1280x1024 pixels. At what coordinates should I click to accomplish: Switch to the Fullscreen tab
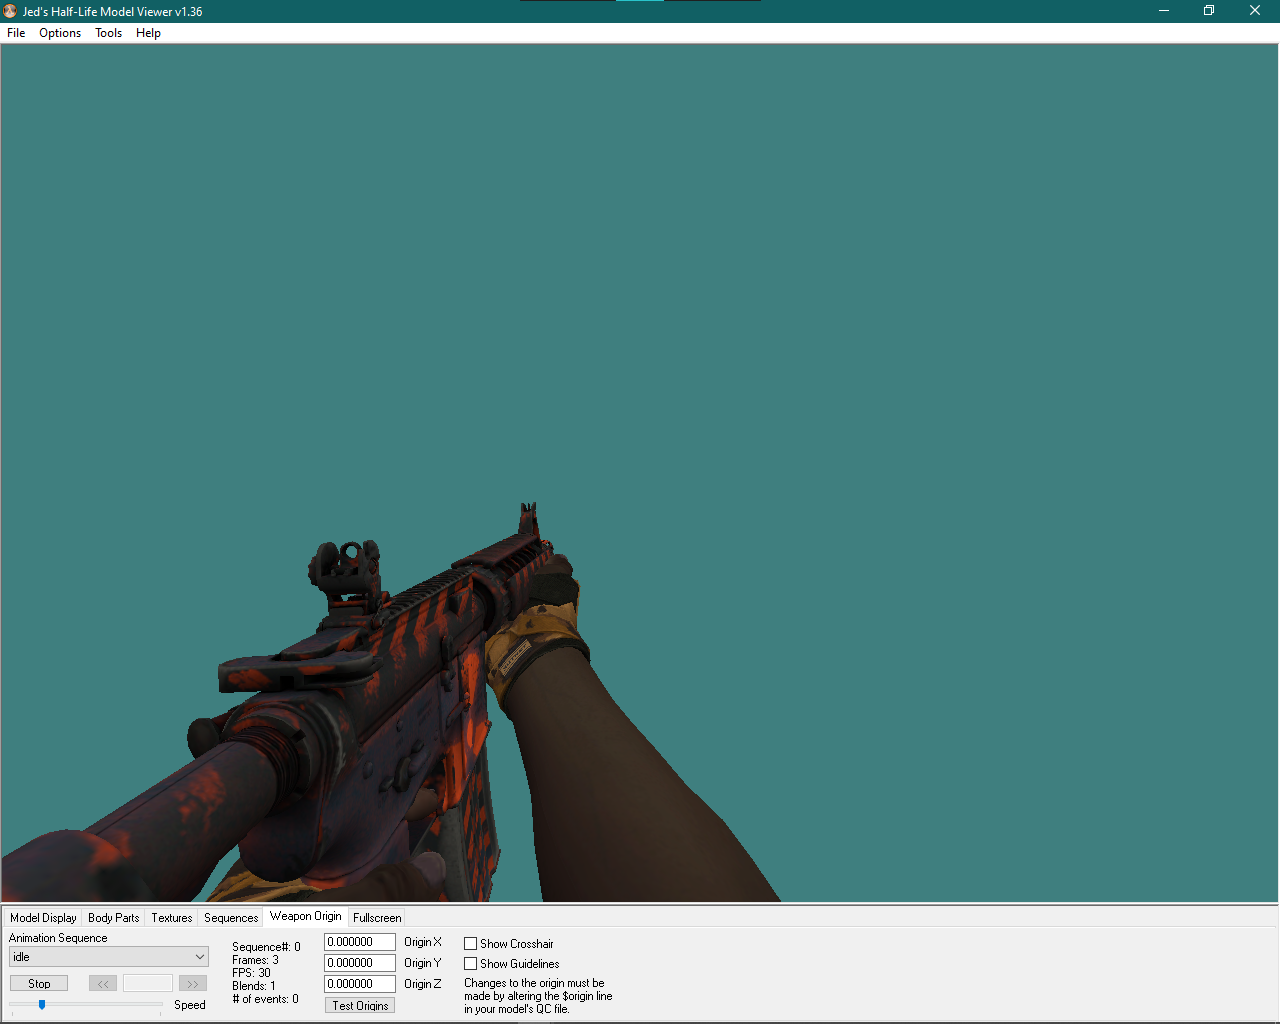377,918
